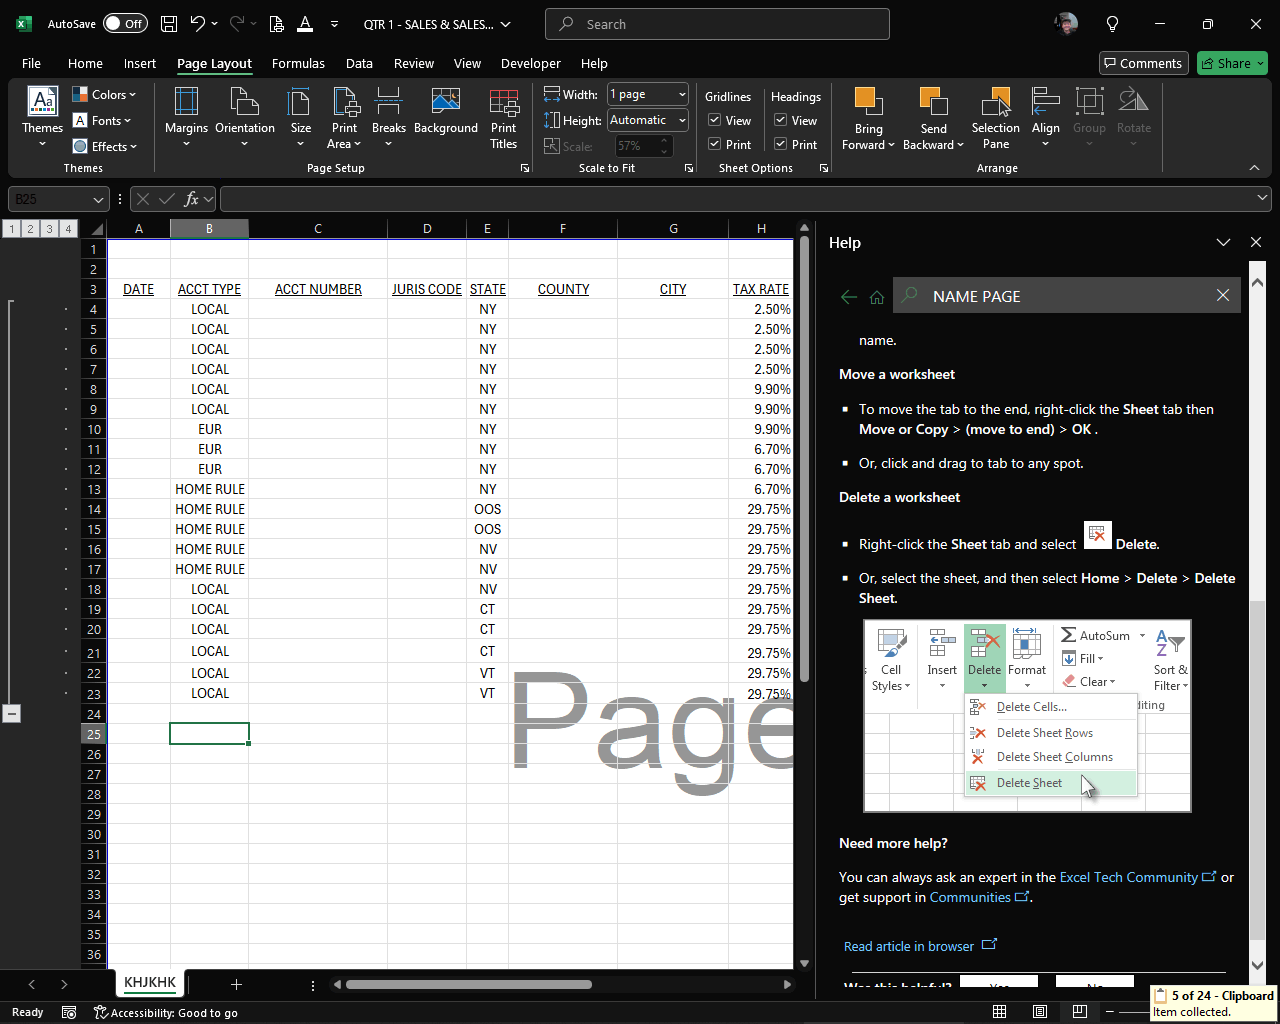This screenshot has height=1024, width=1280.
Task: Open Print Titles settings
Action: point(504,118)
